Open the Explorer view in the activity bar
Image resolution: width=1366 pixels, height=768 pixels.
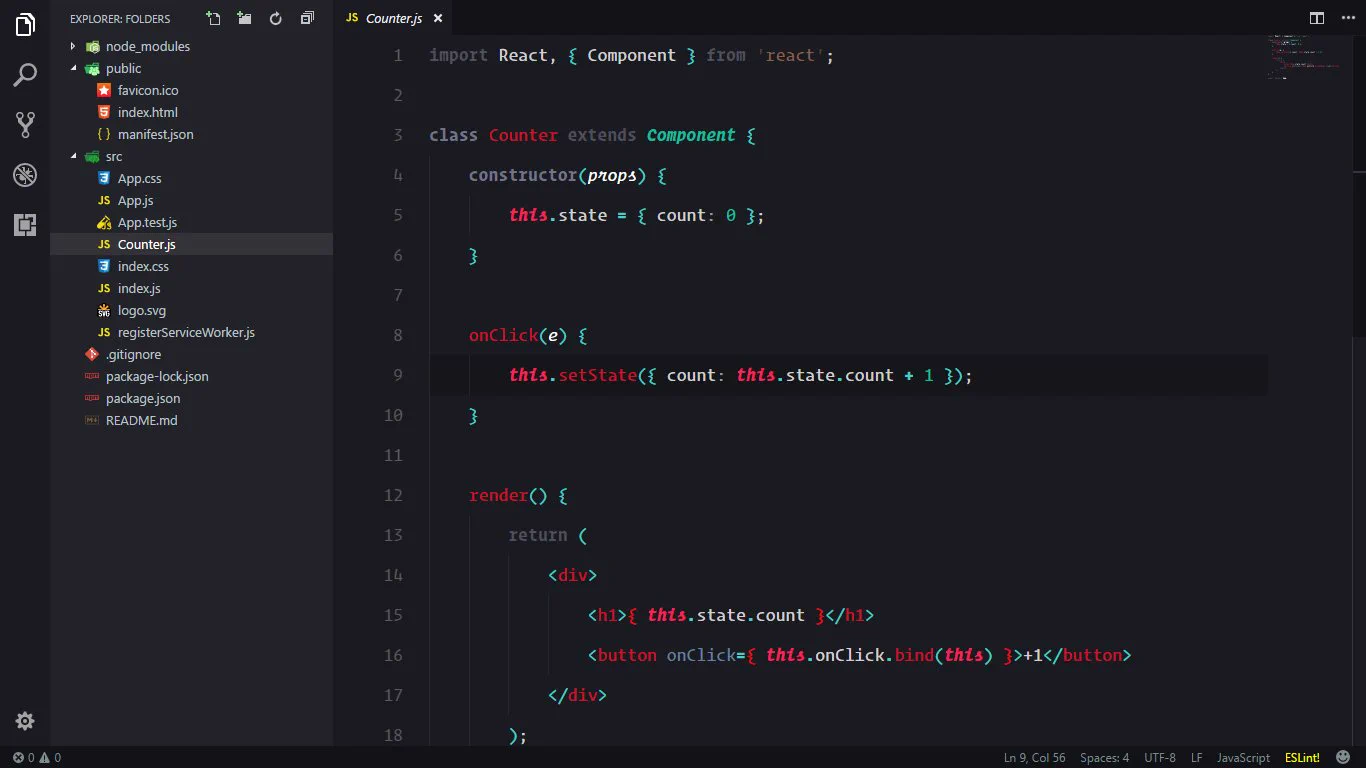click(25, 25)
